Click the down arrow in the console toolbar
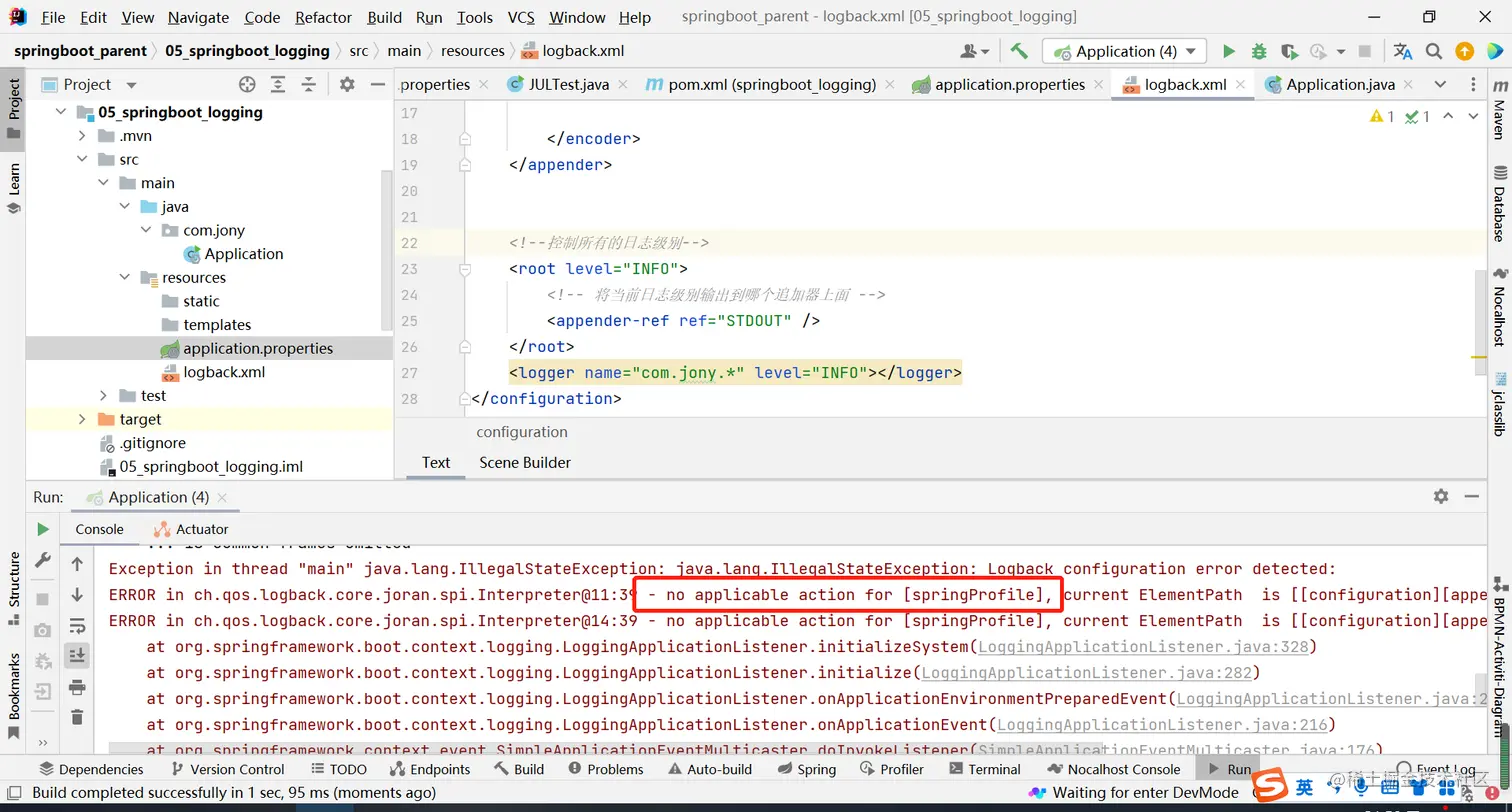 [x=77, y=595]
